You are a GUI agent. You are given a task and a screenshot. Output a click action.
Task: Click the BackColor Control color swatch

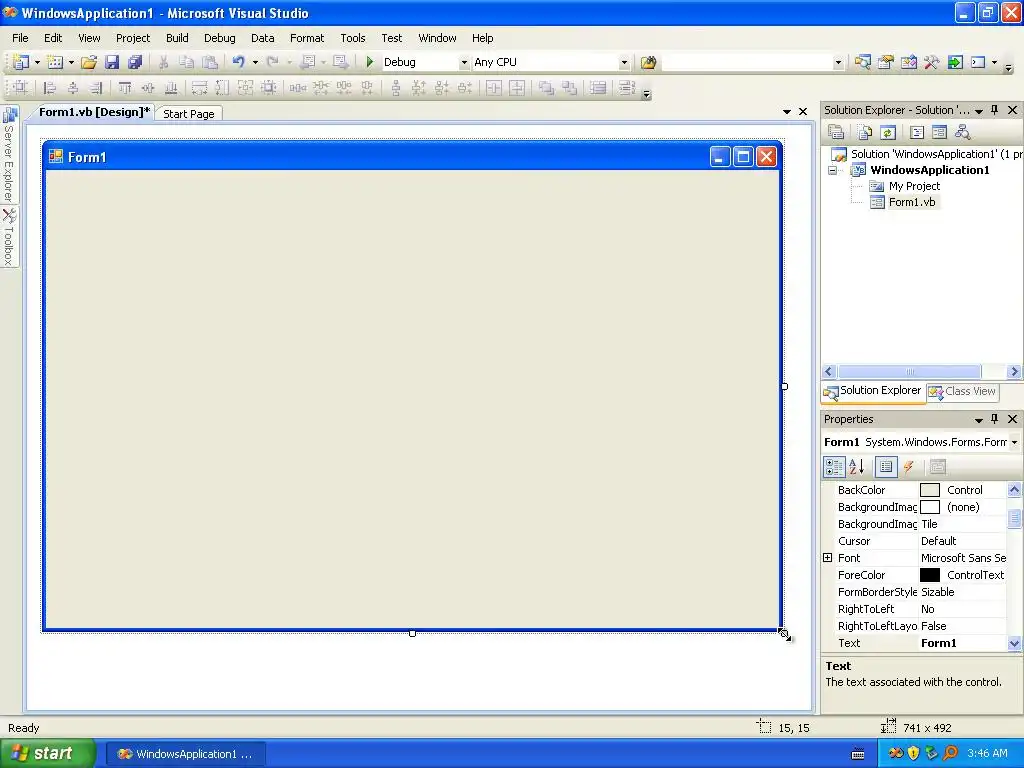click(x=929, y=490)
